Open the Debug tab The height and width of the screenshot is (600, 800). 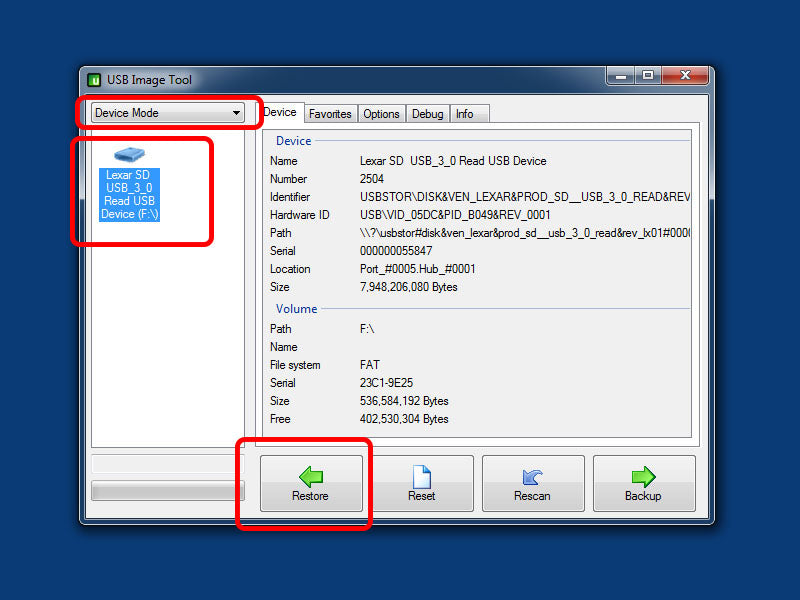coord(428,114)
